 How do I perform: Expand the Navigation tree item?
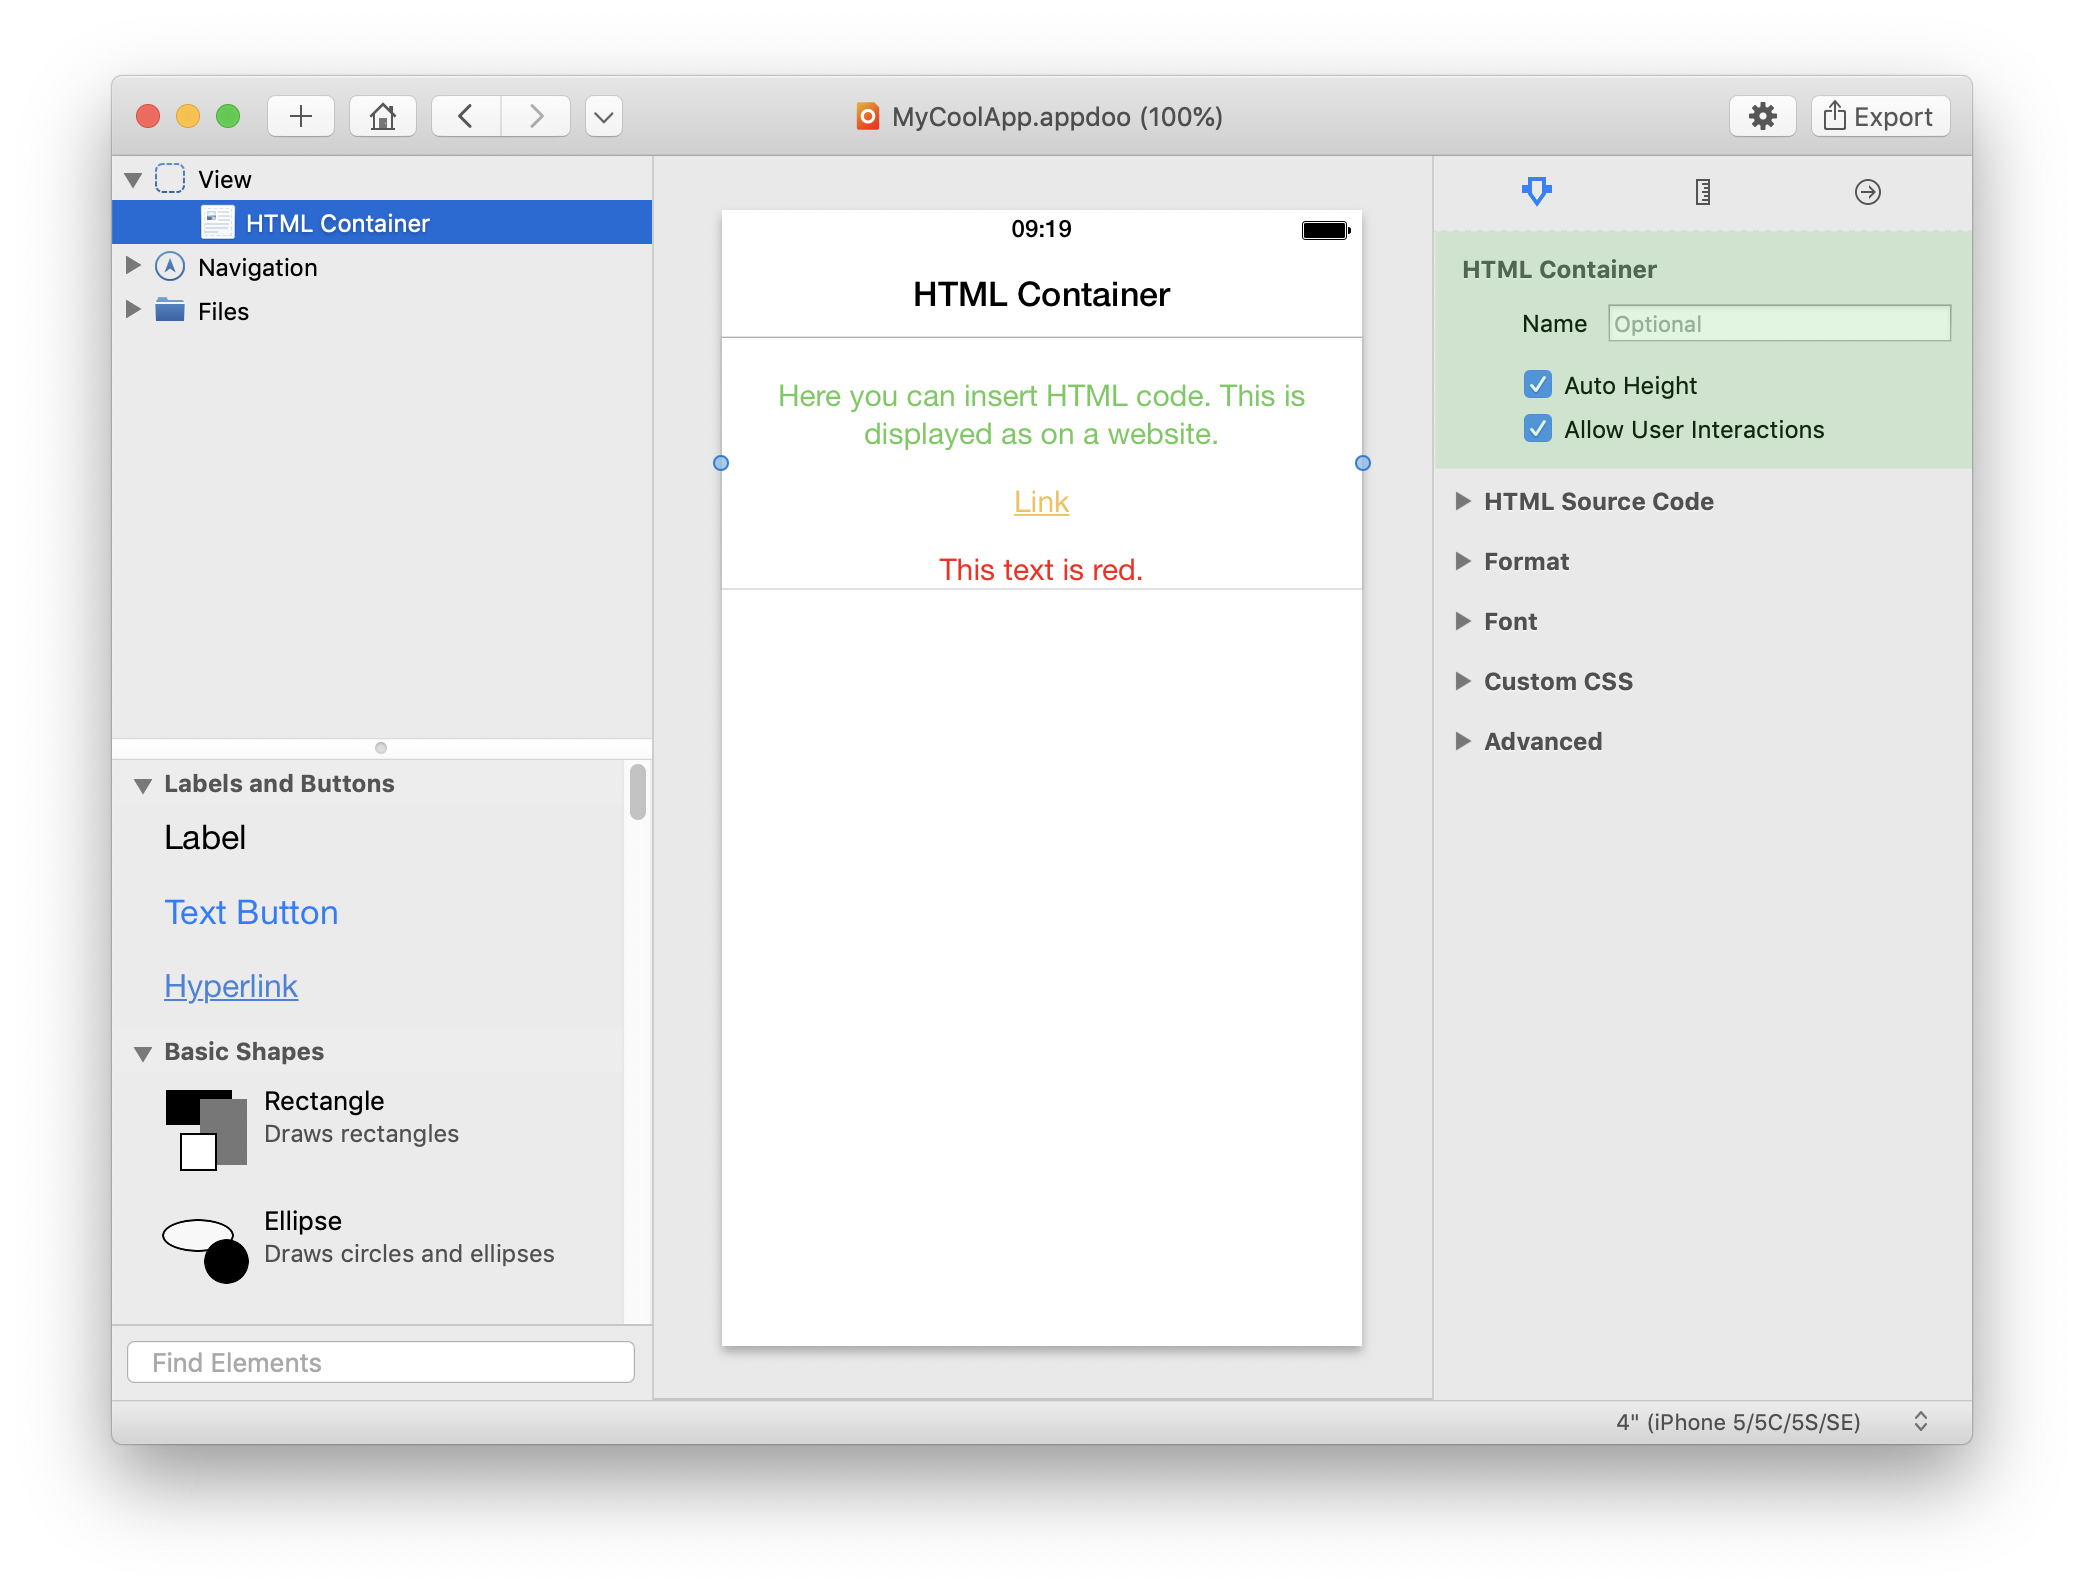[133, 266]
